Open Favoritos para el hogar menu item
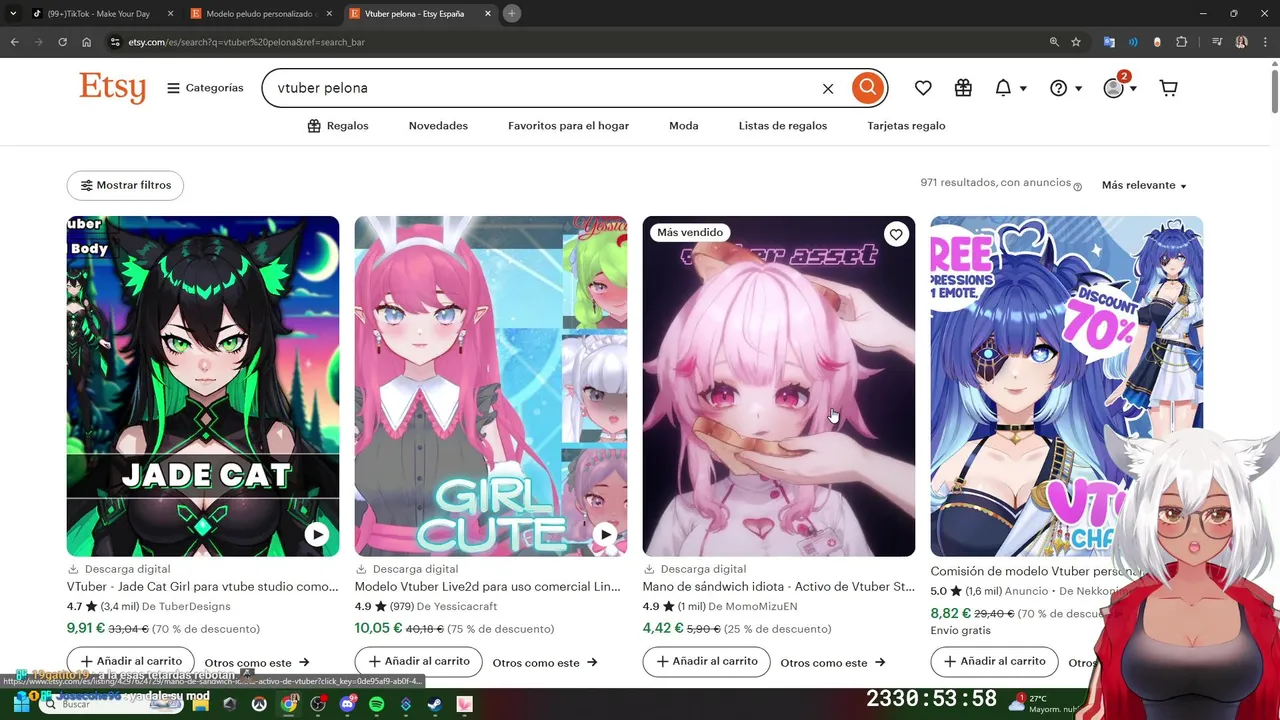Screen dimensions: 1280x720 tap(568, 126)
